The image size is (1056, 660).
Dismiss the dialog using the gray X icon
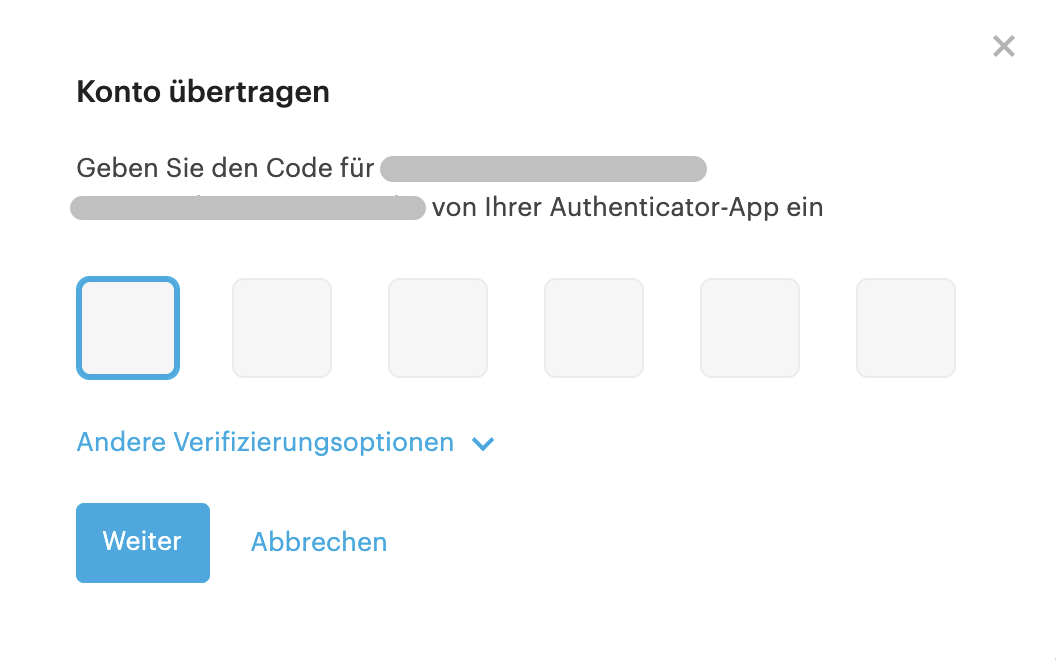point(1003,46)
